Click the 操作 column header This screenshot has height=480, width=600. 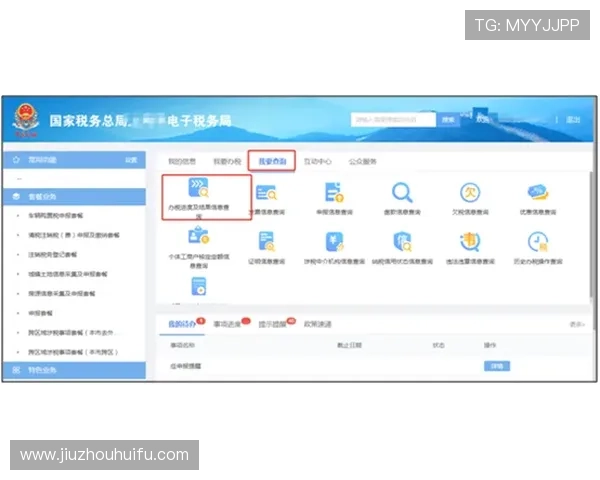click(x=490, y=345)
